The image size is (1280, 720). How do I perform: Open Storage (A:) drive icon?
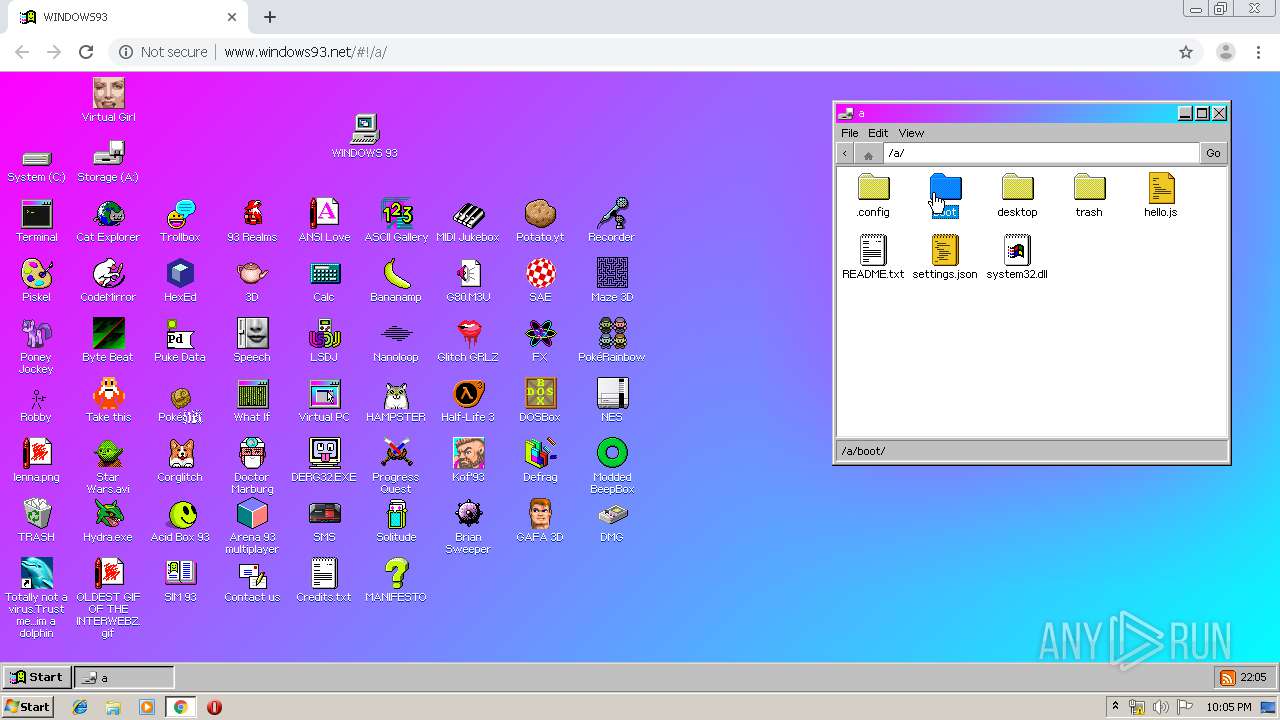(x=108, y=161)
